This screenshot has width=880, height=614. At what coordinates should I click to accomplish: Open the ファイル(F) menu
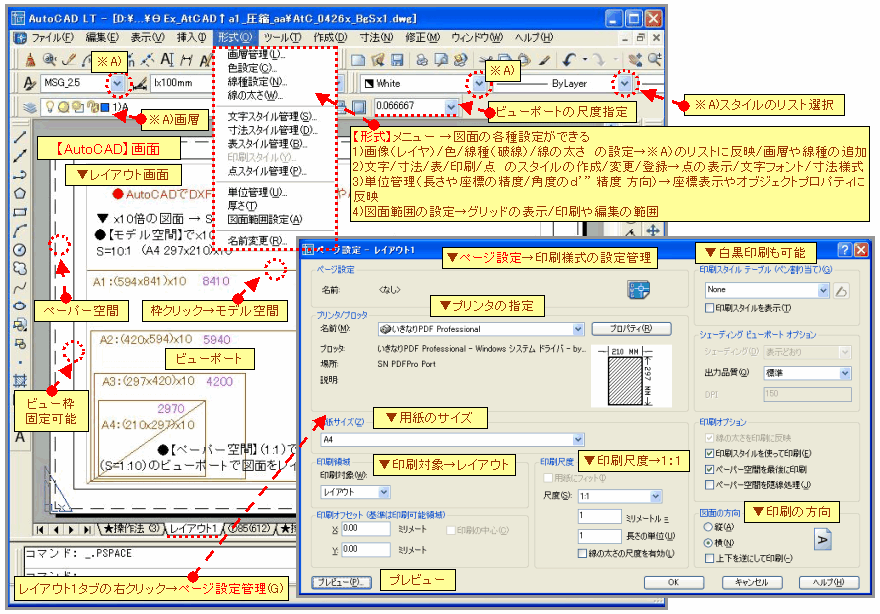(52, 38)
